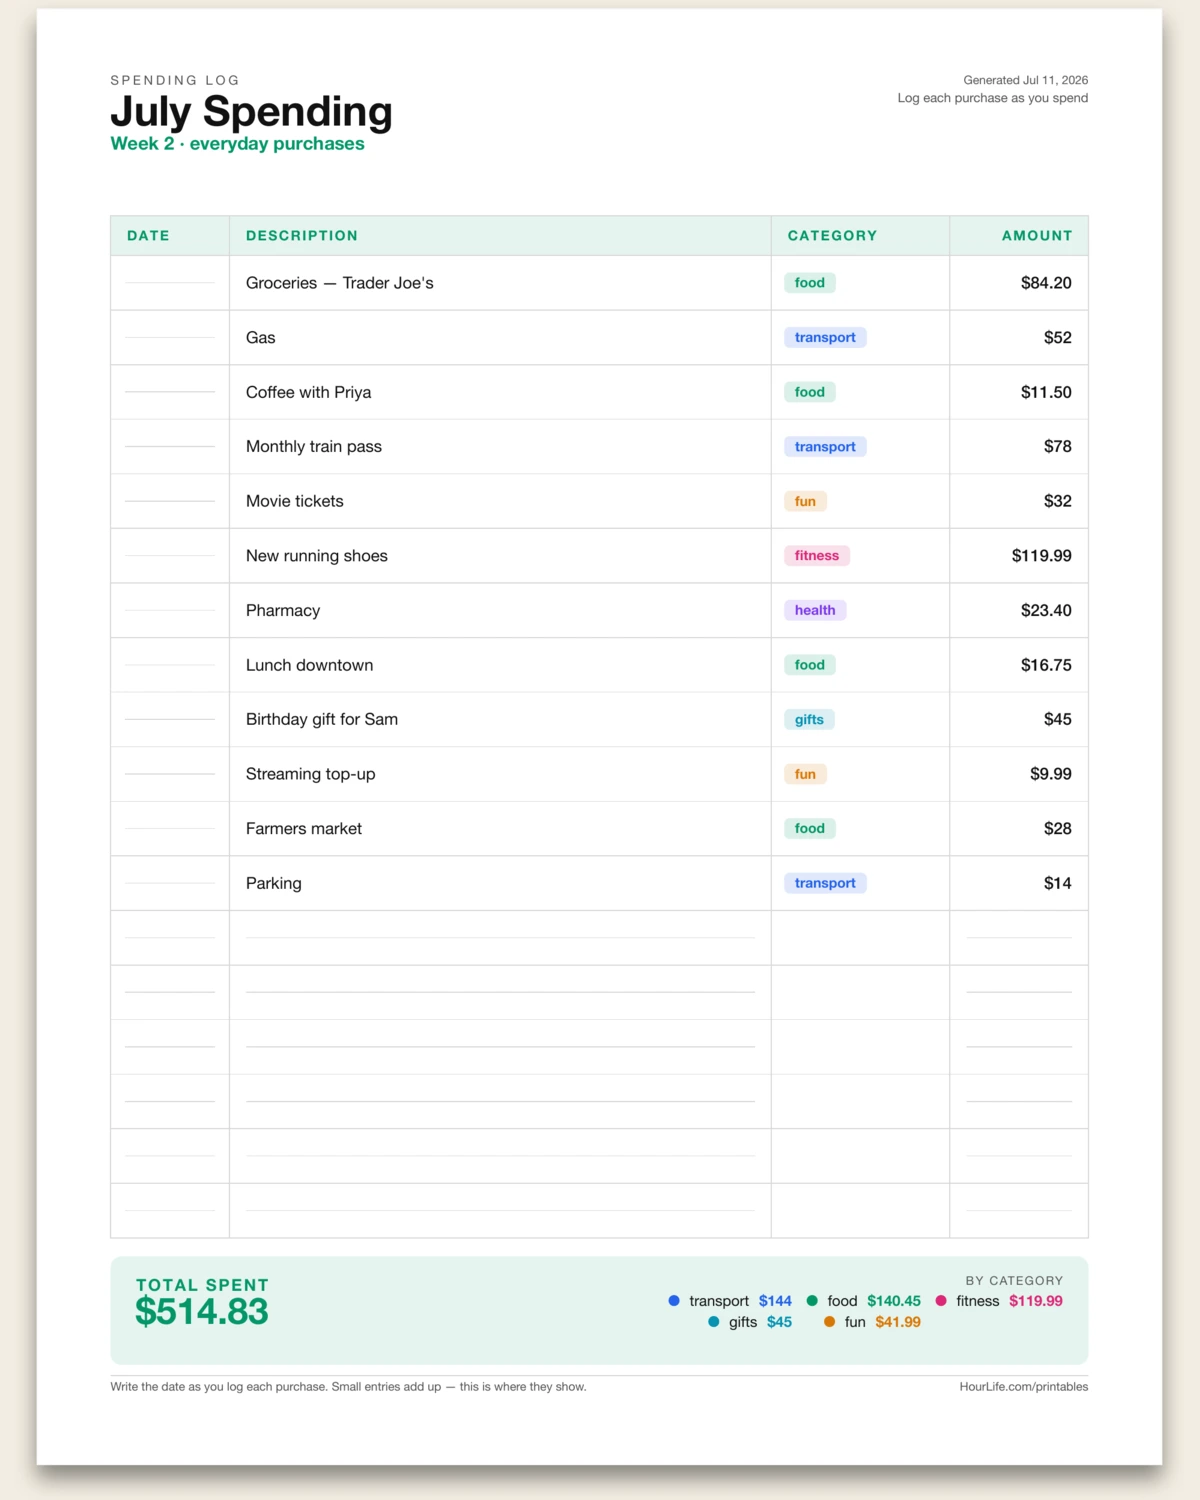Click the fitness category tag
The height and width of the screenshot is (1500, 1200).
pos(817,556)
